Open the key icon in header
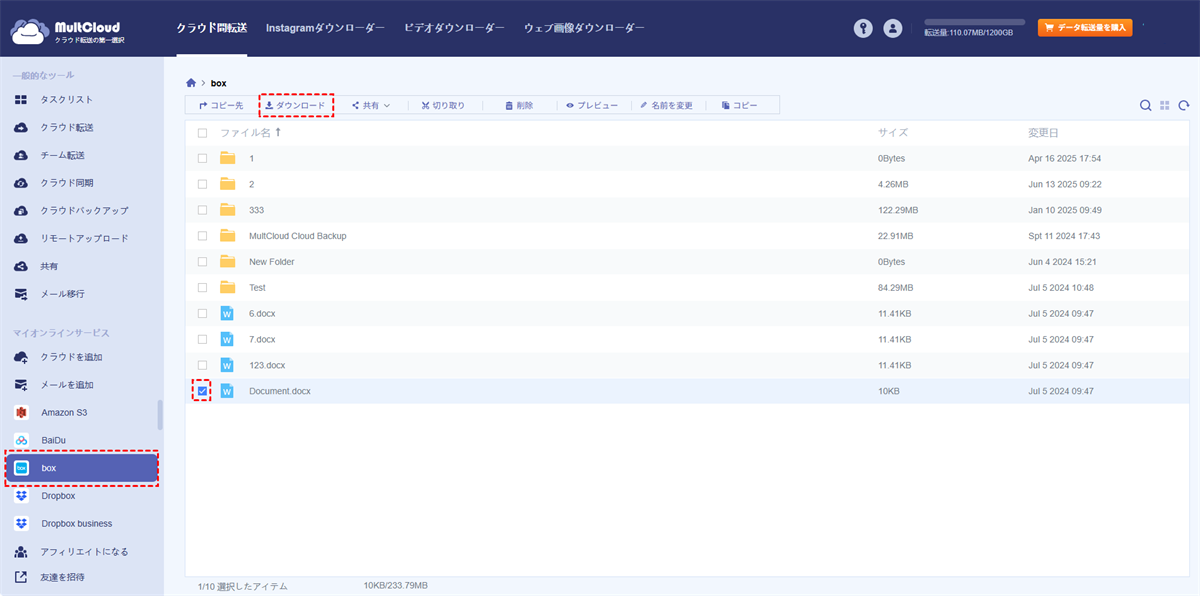This screenshot has width=1200, height=596. (863, 29)
